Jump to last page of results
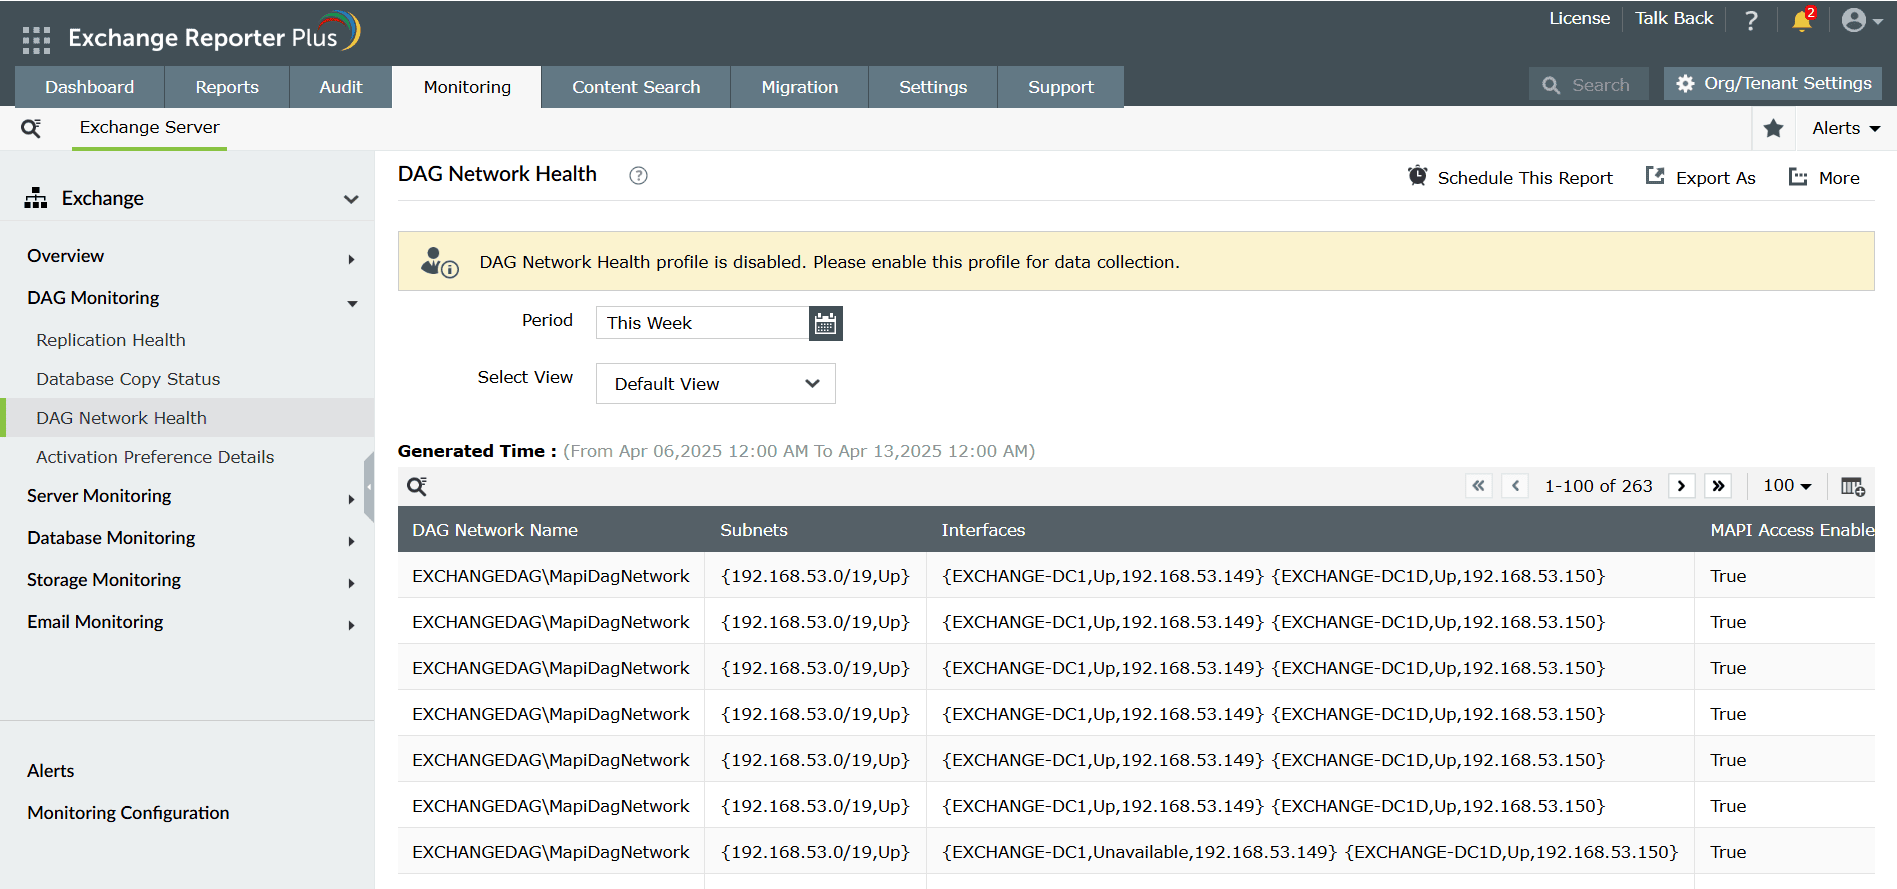The height and width of the screenshot is (889, 1897). (1718, 486)
